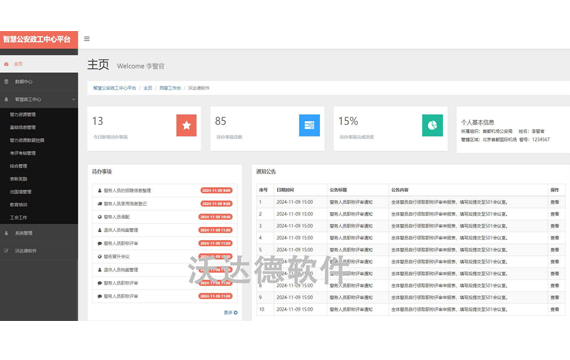
Task: Open 综合管理 in the sidebar submenu
Action: pos(19,166)
